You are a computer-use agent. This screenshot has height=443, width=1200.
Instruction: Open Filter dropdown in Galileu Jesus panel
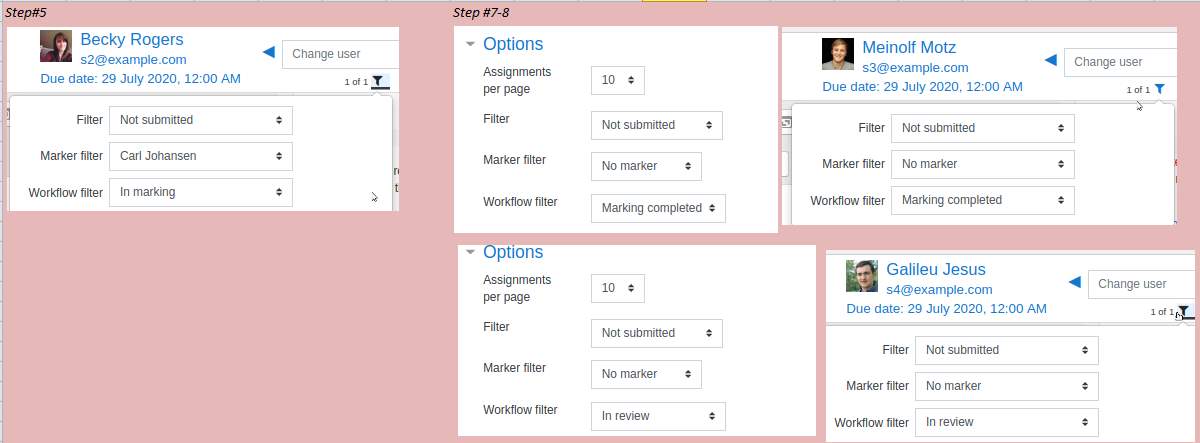(x=1007, y=350)
